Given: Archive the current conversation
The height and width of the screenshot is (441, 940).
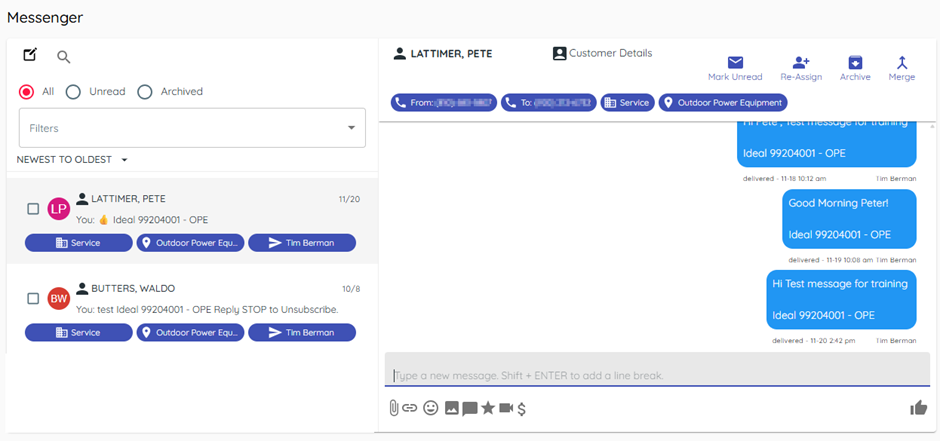Looking at the screenshot, I should [855, 68].
